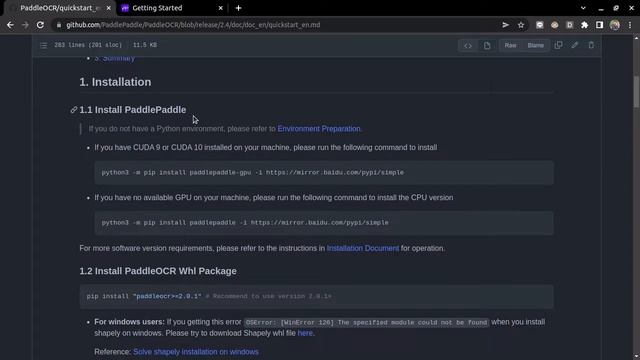
Task: Click the '283 lines (201 sloc)' text
Action: tap(88, 45)
